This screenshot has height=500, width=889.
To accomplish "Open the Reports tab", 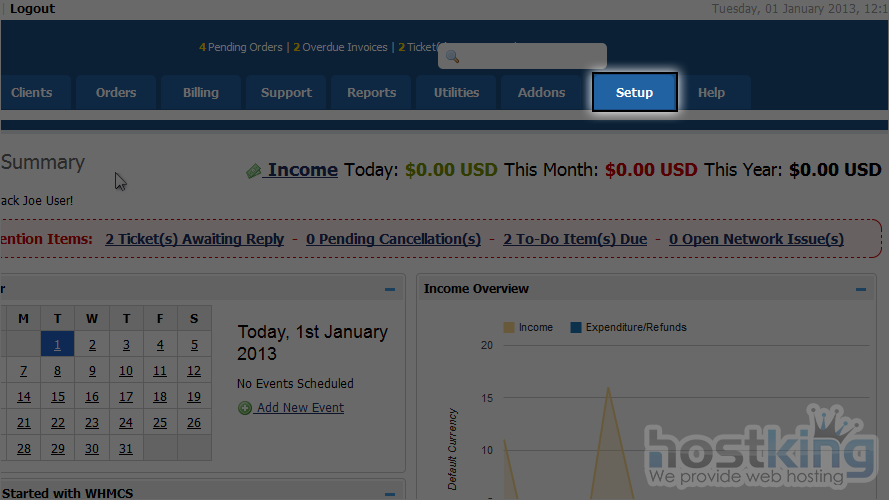I will point(371,93).
